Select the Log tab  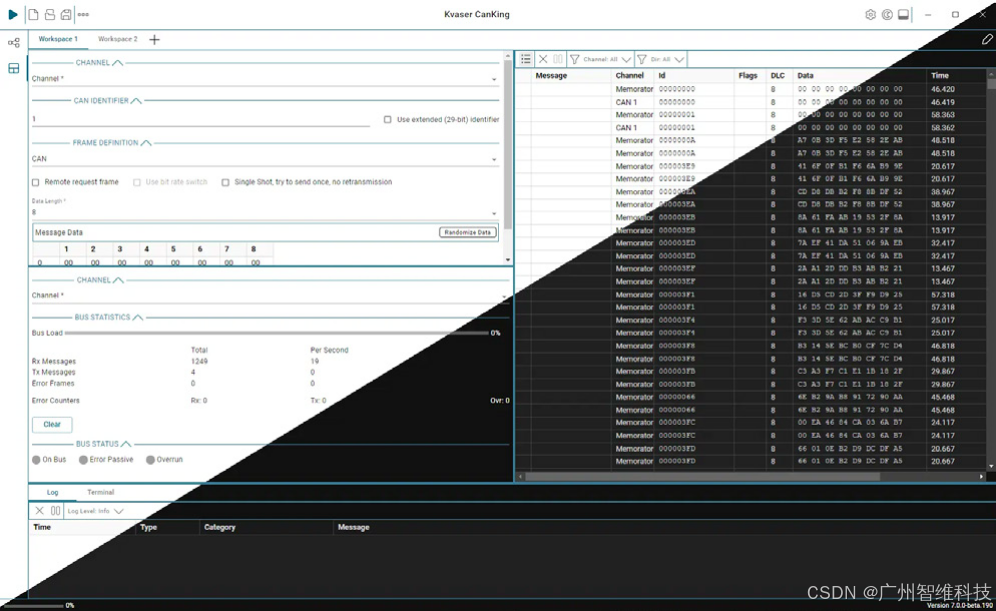(x=52, y=492)
